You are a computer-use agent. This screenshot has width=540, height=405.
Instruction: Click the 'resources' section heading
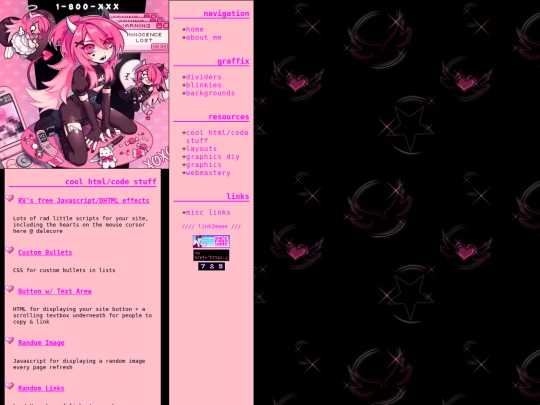pyautogui.click(x=229, y=117)
